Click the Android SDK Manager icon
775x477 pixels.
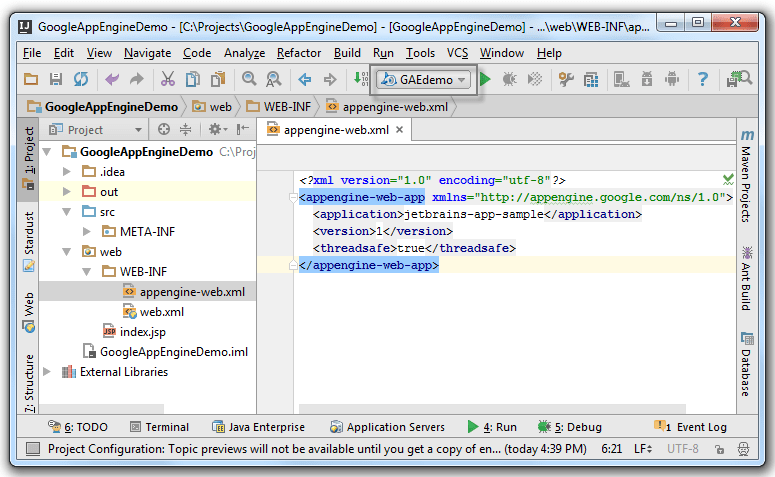pyautogui.click(x=647, y=79)
